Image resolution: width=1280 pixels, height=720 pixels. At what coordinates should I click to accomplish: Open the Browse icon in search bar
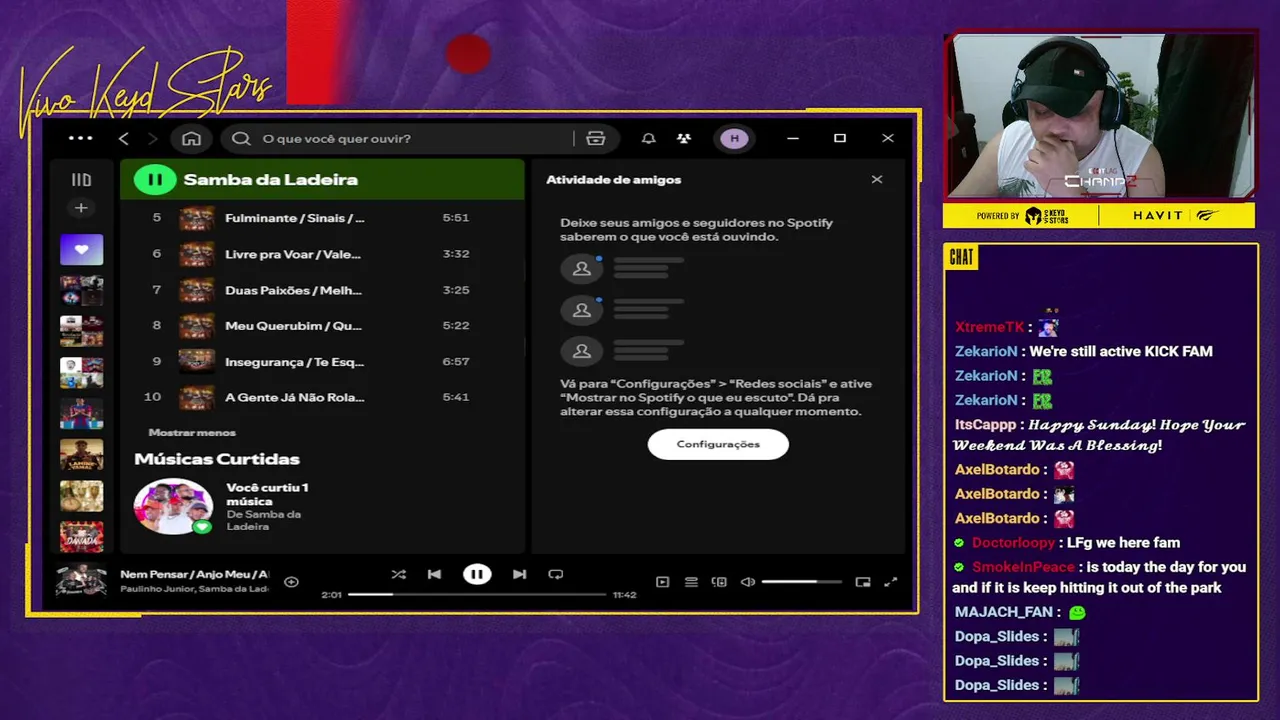click(596, 138)
